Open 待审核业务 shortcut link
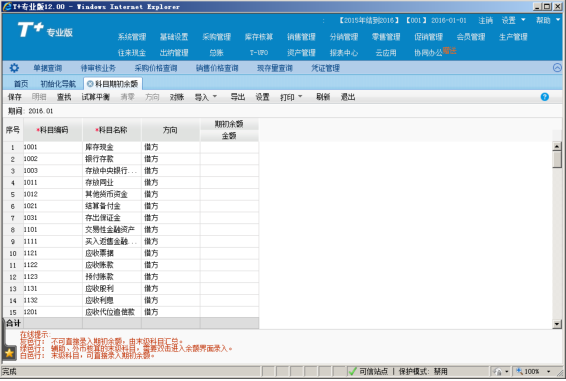This screenshot has height=381, width=566. point(98,68)
